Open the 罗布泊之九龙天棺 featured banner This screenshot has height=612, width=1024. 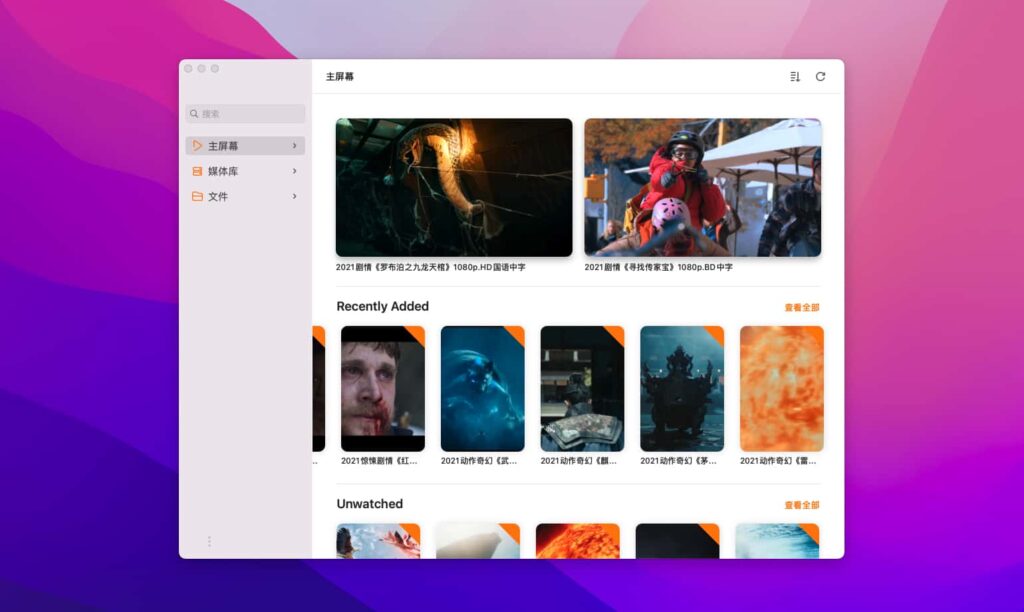point(453,186)
